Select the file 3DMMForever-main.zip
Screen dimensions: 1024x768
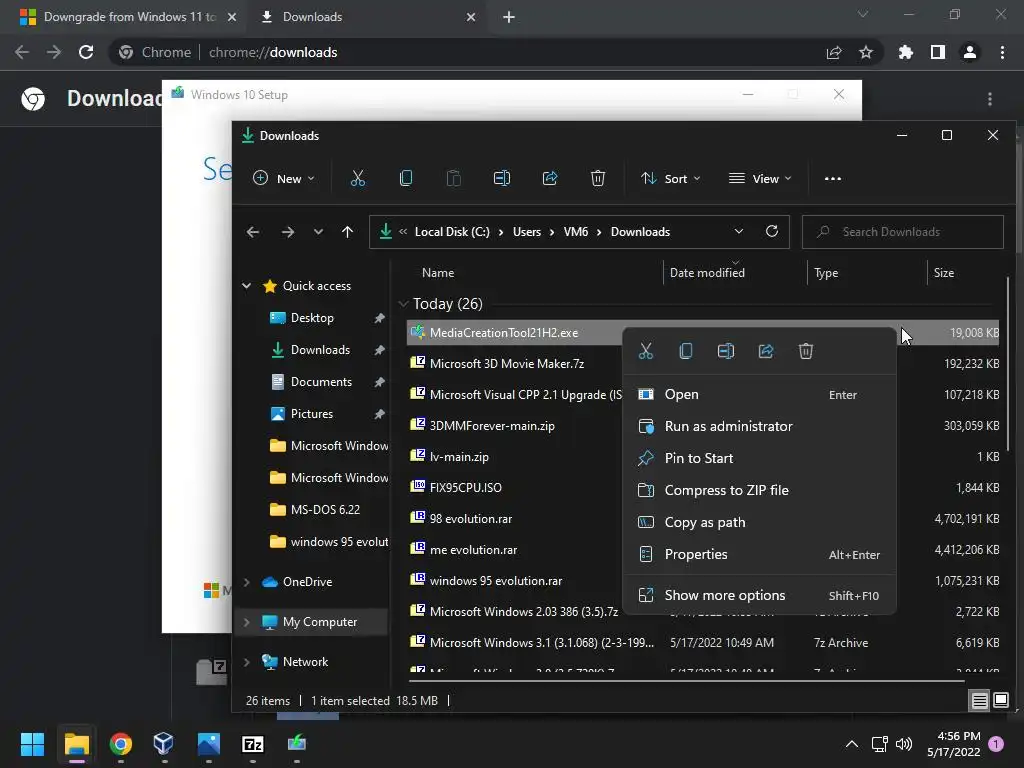(492, 426)
